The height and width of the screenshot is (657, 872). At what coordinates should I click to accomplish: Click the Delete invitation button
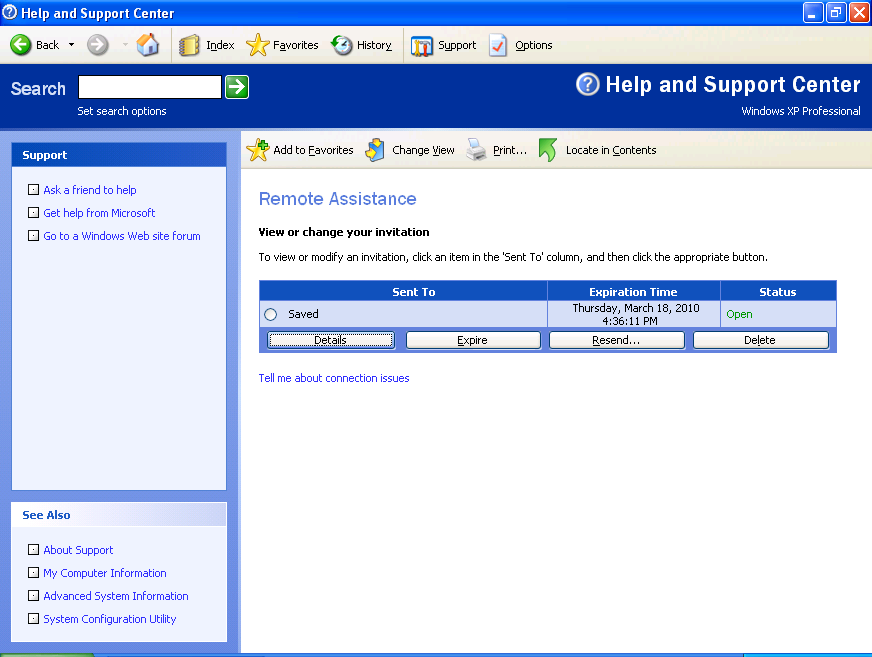click(x=761, y=340)
